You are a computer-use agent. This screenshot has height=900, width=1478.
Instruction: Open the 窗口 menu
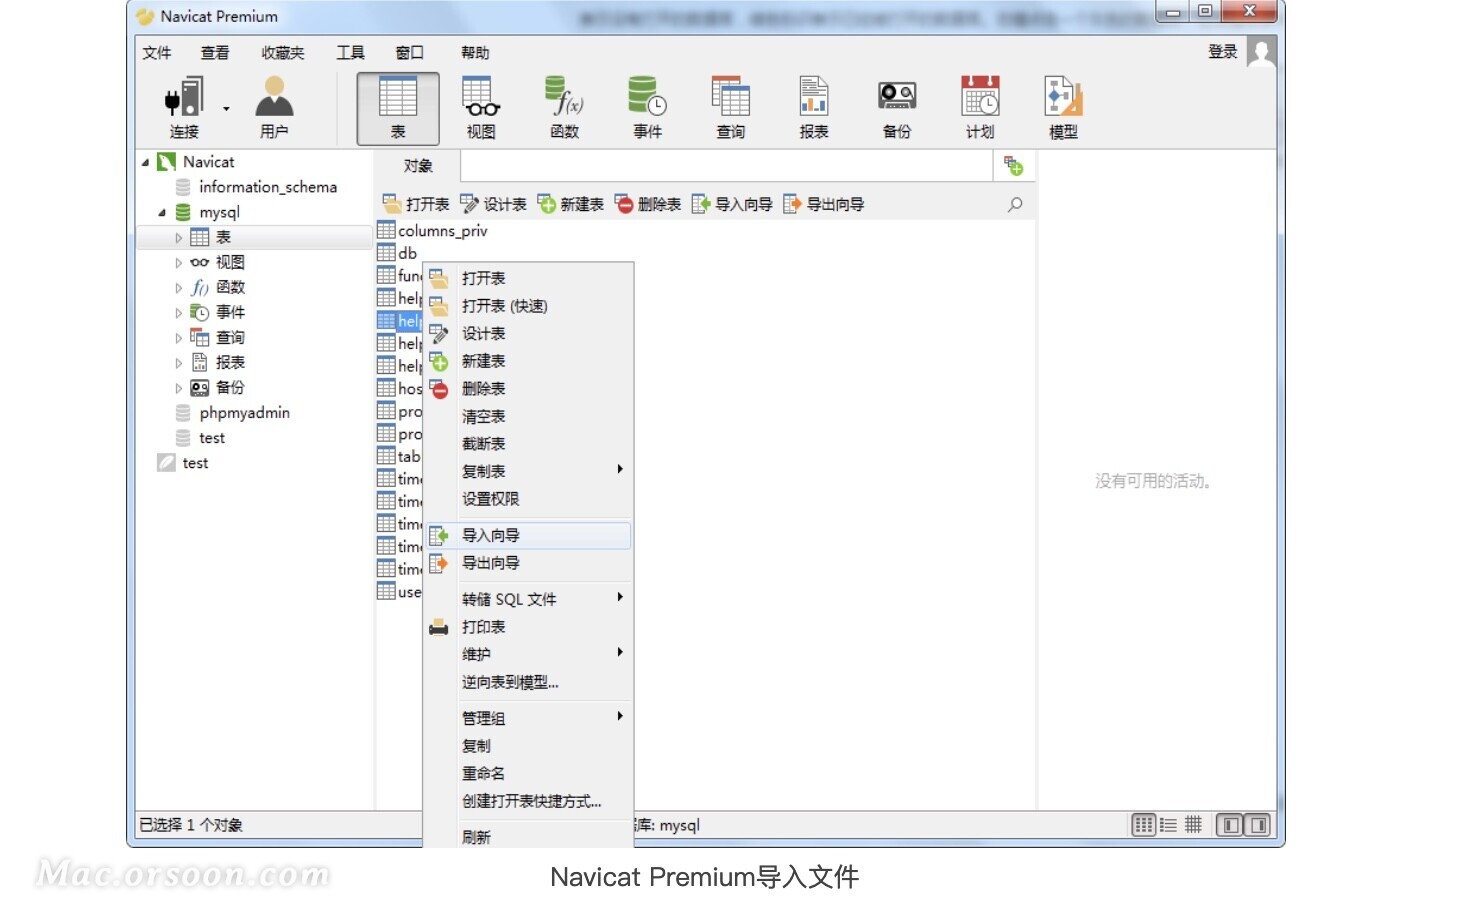pos(410,53)
